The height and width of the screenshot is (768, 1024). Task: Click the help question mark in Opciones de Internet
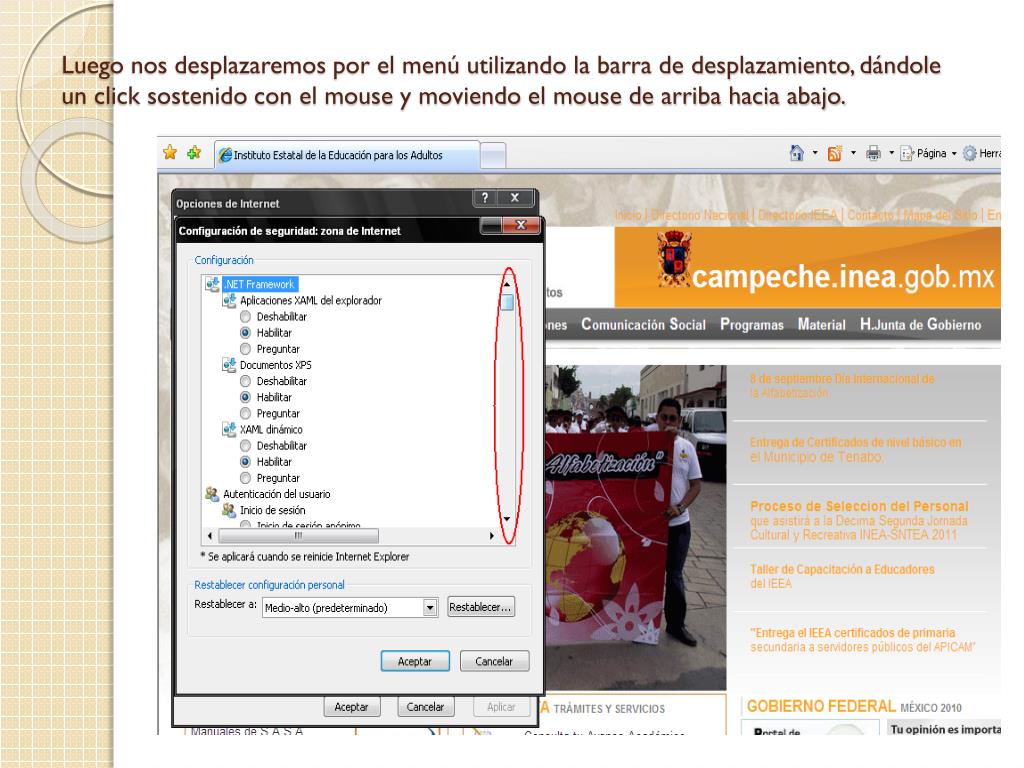(x=485, y=198)
